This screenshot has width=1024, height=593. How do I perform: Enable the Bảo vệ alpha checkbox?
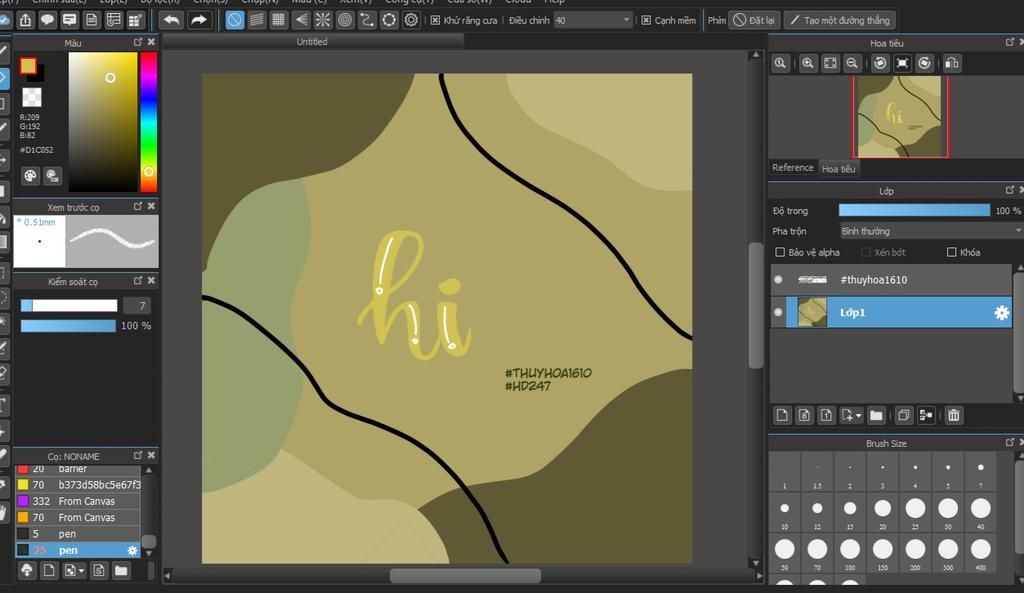point(780,252)
